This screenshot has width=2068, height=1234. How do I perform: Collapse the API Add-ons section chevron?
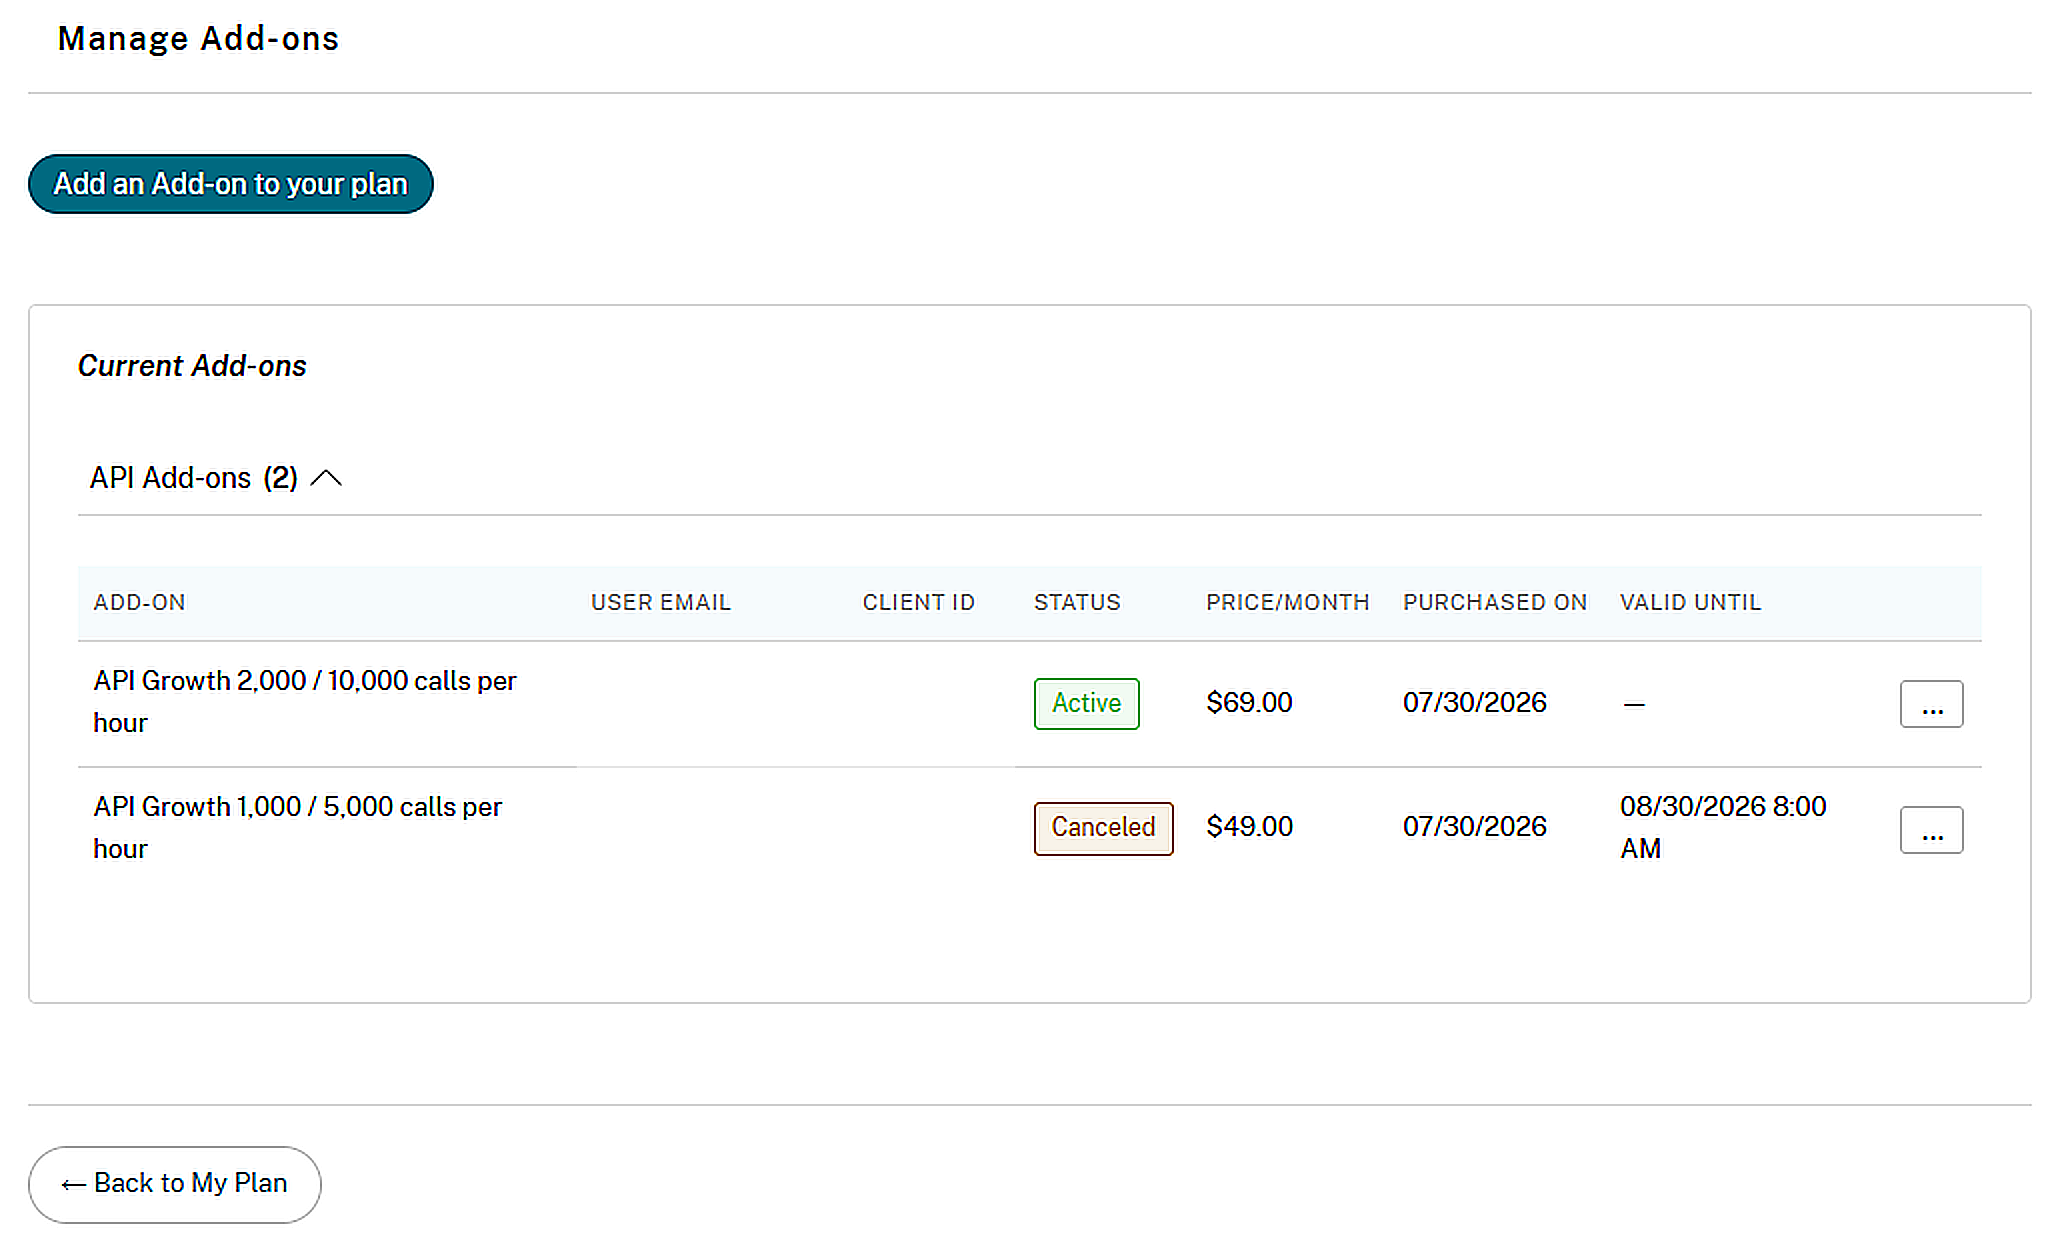tap(326, 478)
